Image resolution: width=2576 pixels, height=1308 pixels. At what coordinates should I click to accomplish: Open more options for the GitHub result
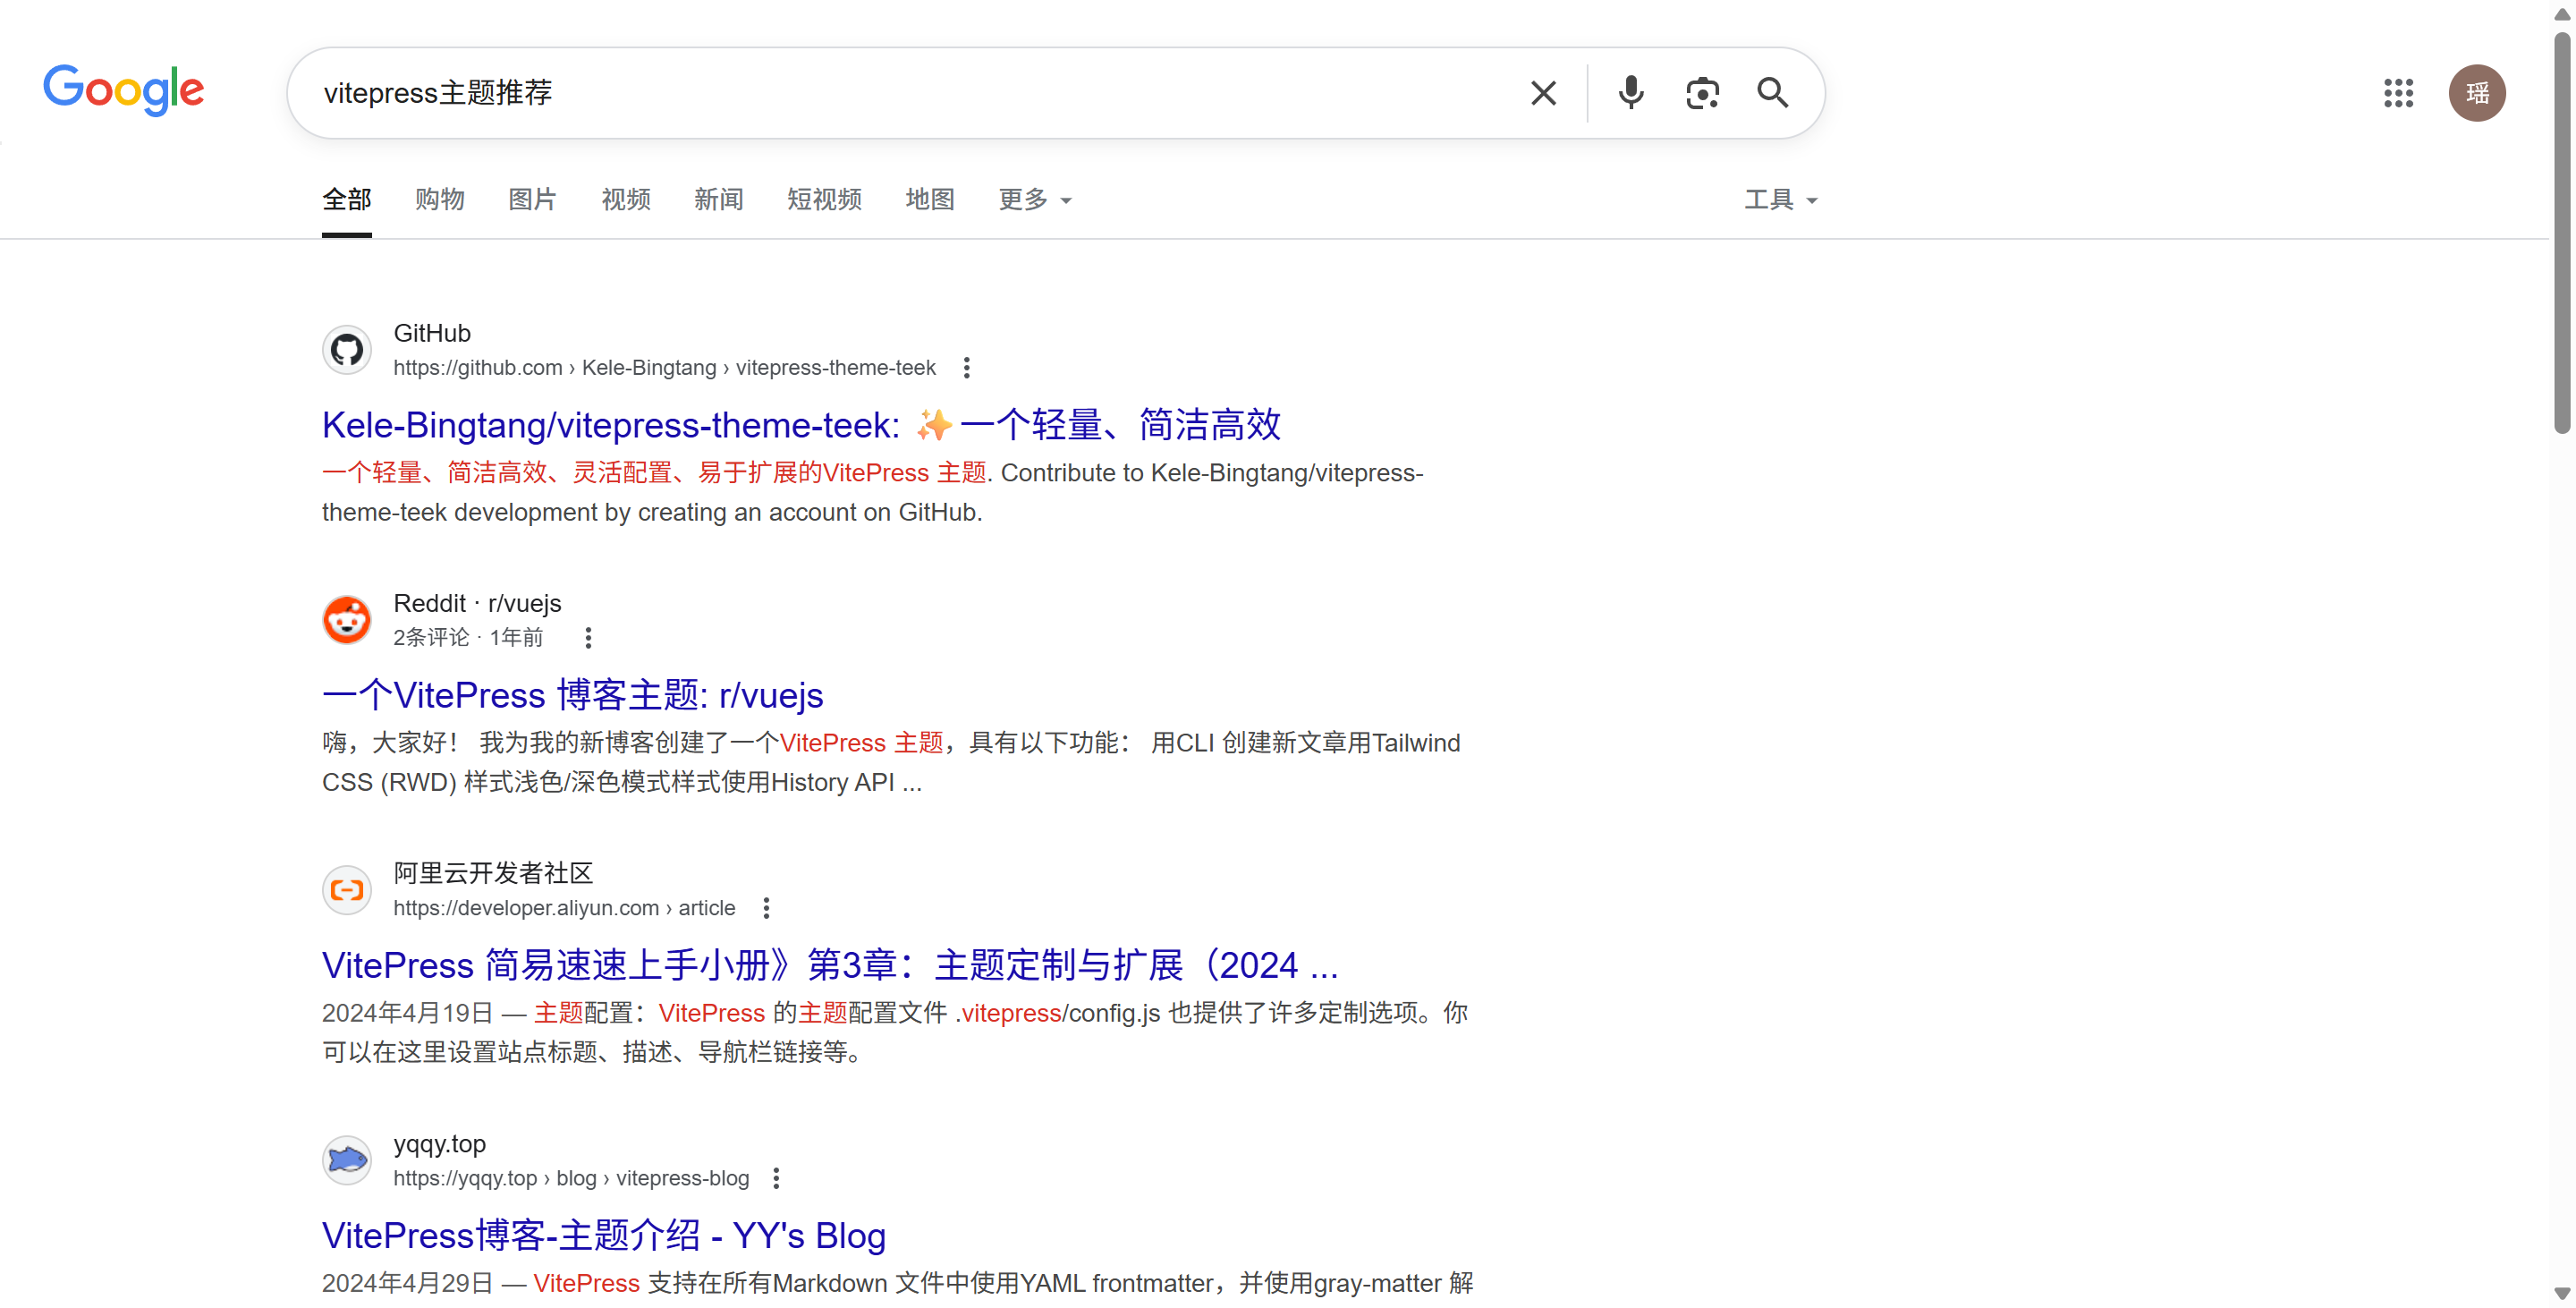coord(966,368)
